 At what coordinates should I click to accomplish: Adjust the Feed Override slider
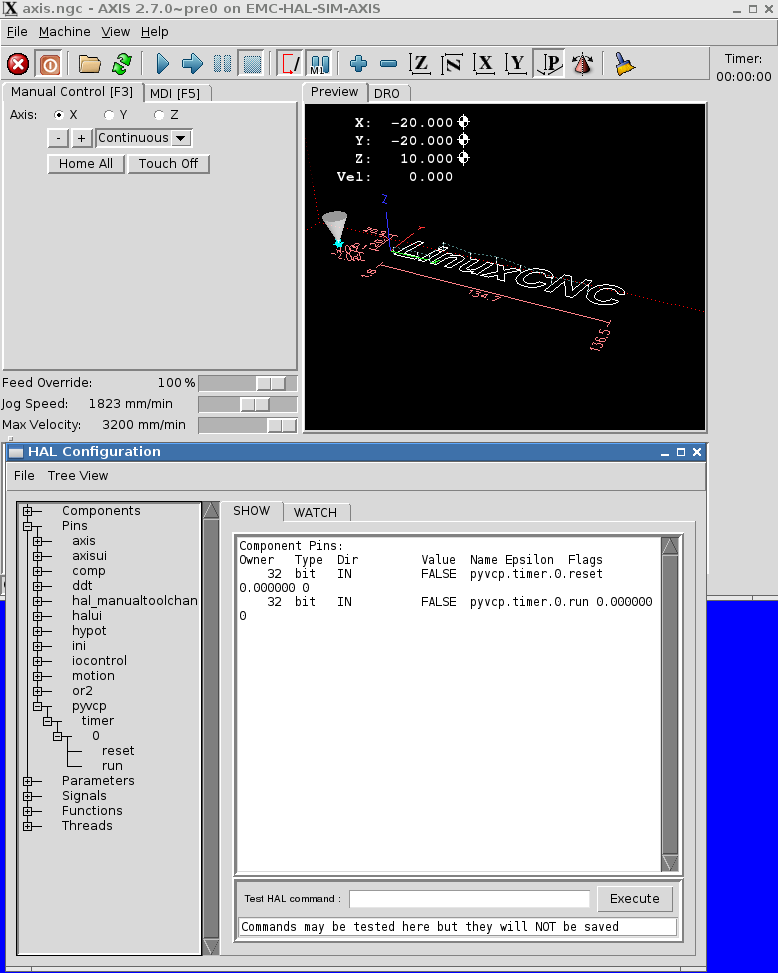(271, 383)
